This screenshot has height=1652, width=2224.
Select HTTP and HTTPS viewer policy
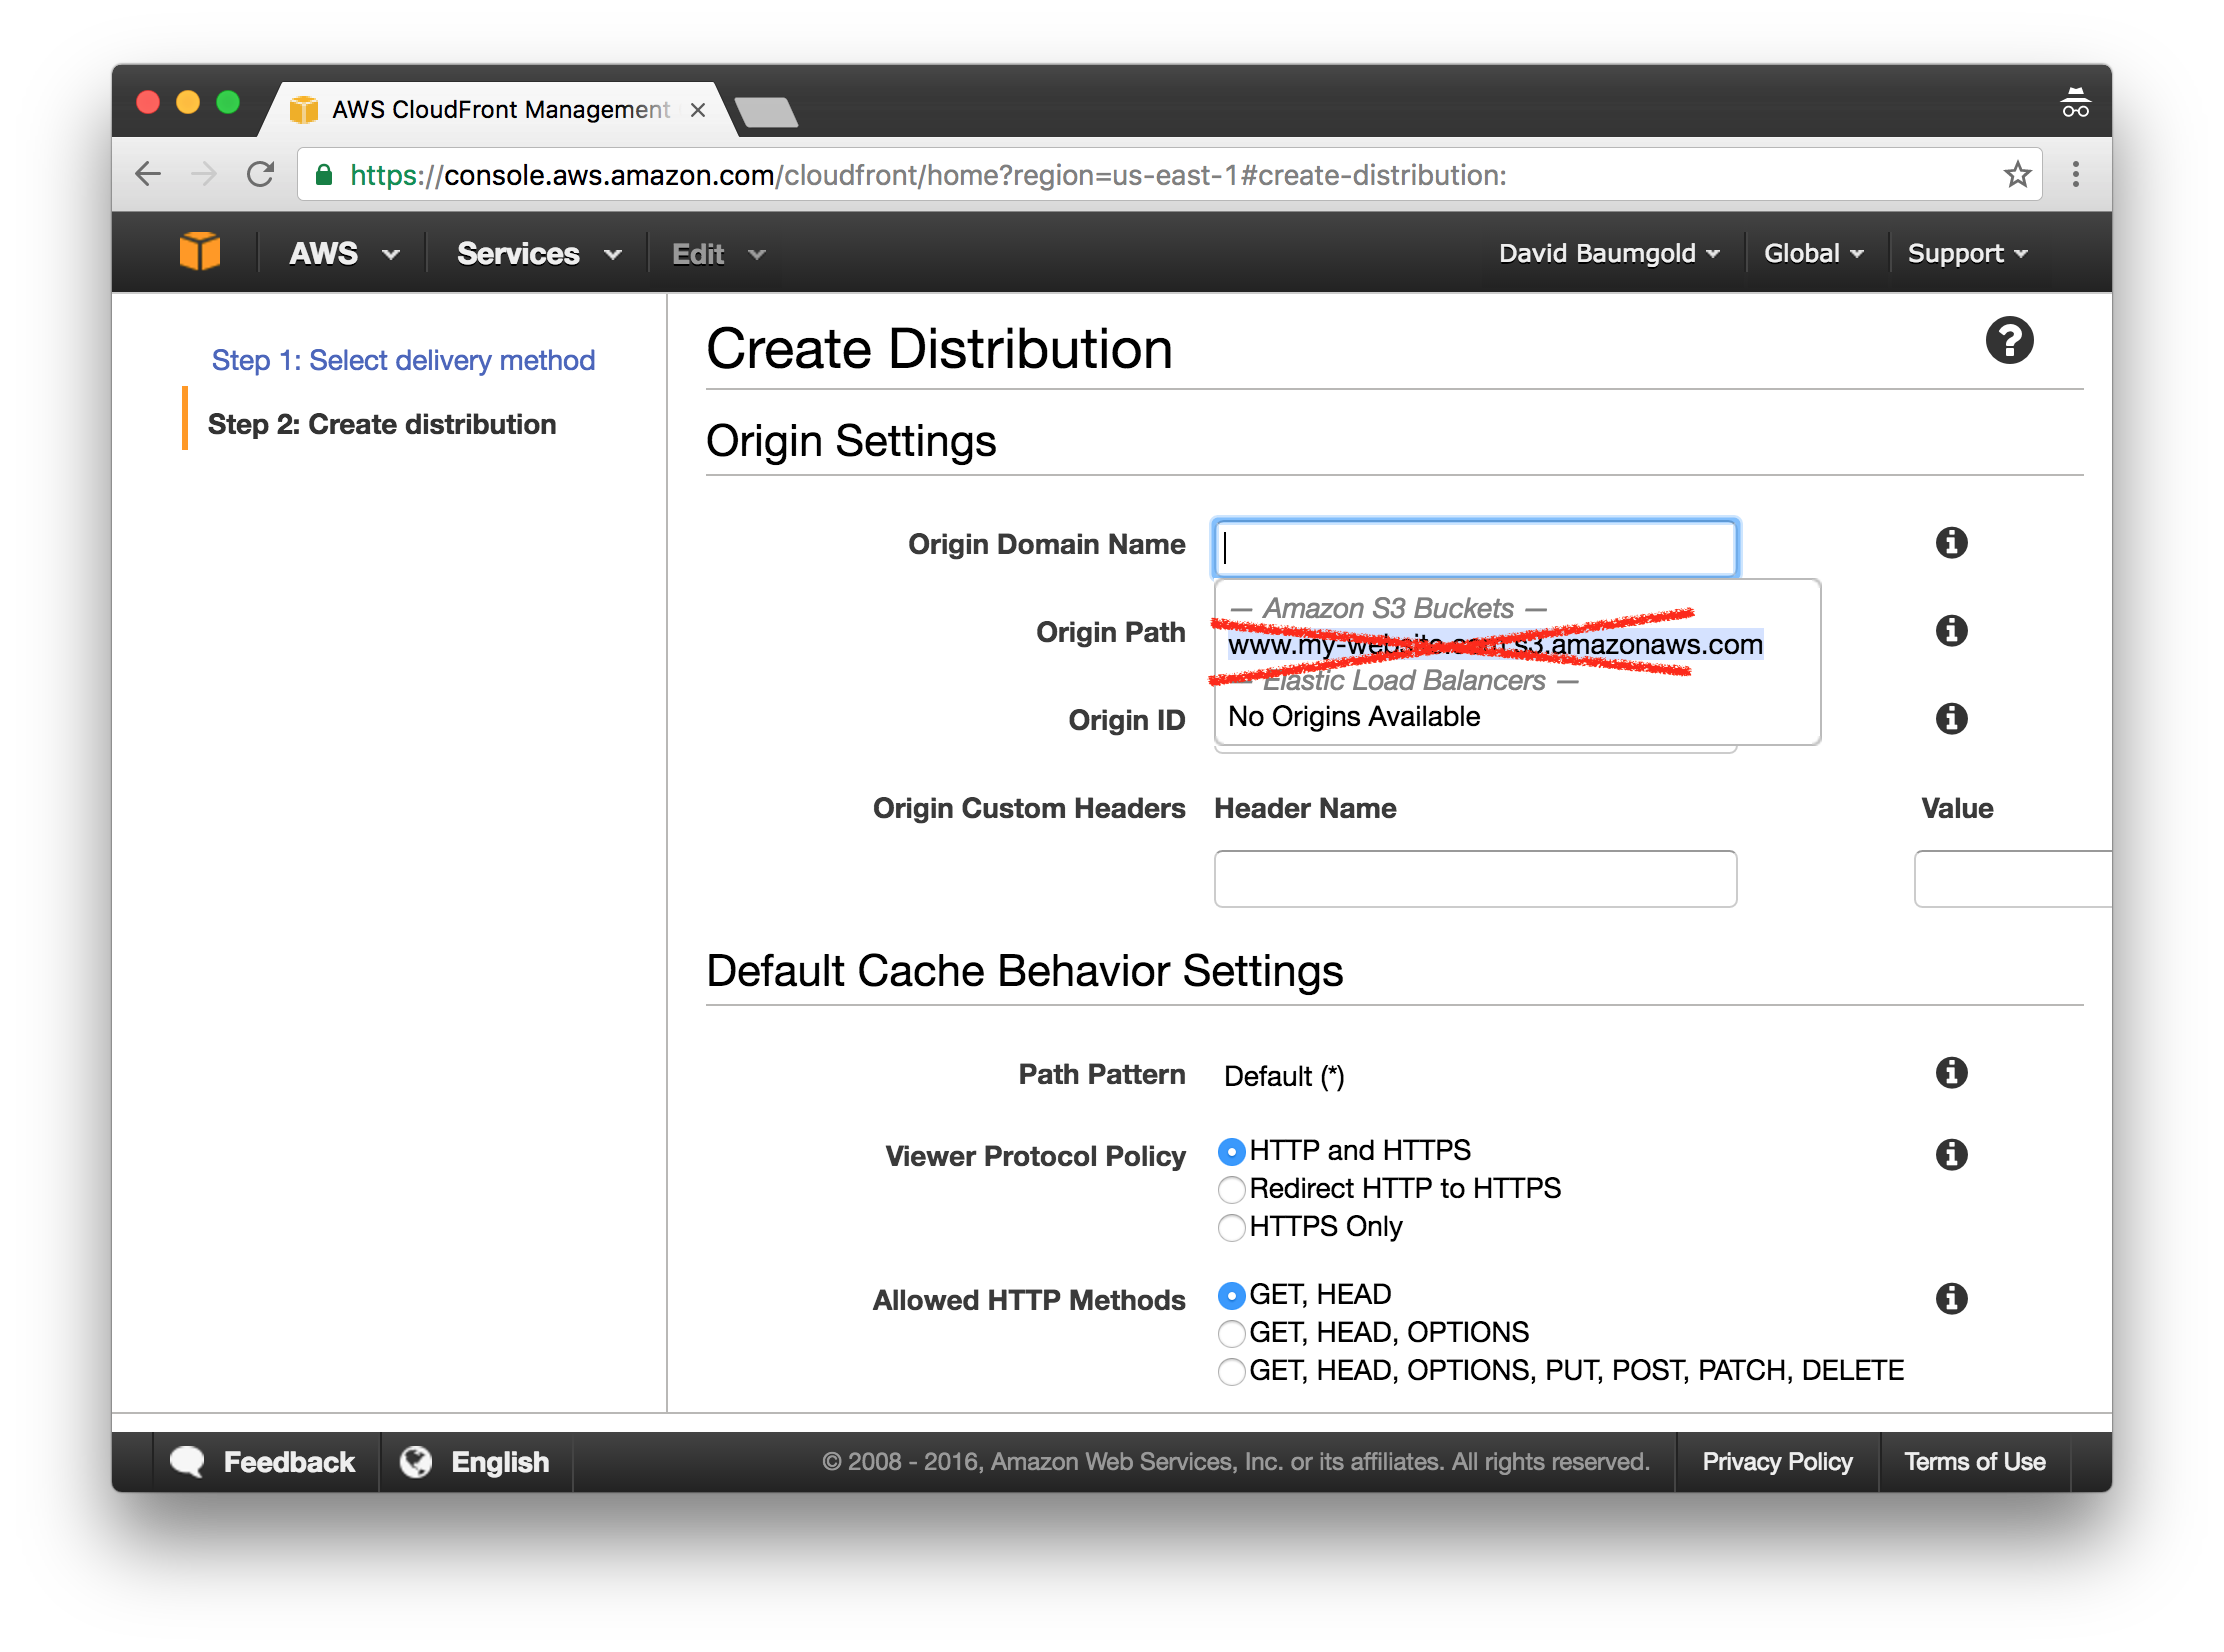1232,1152
